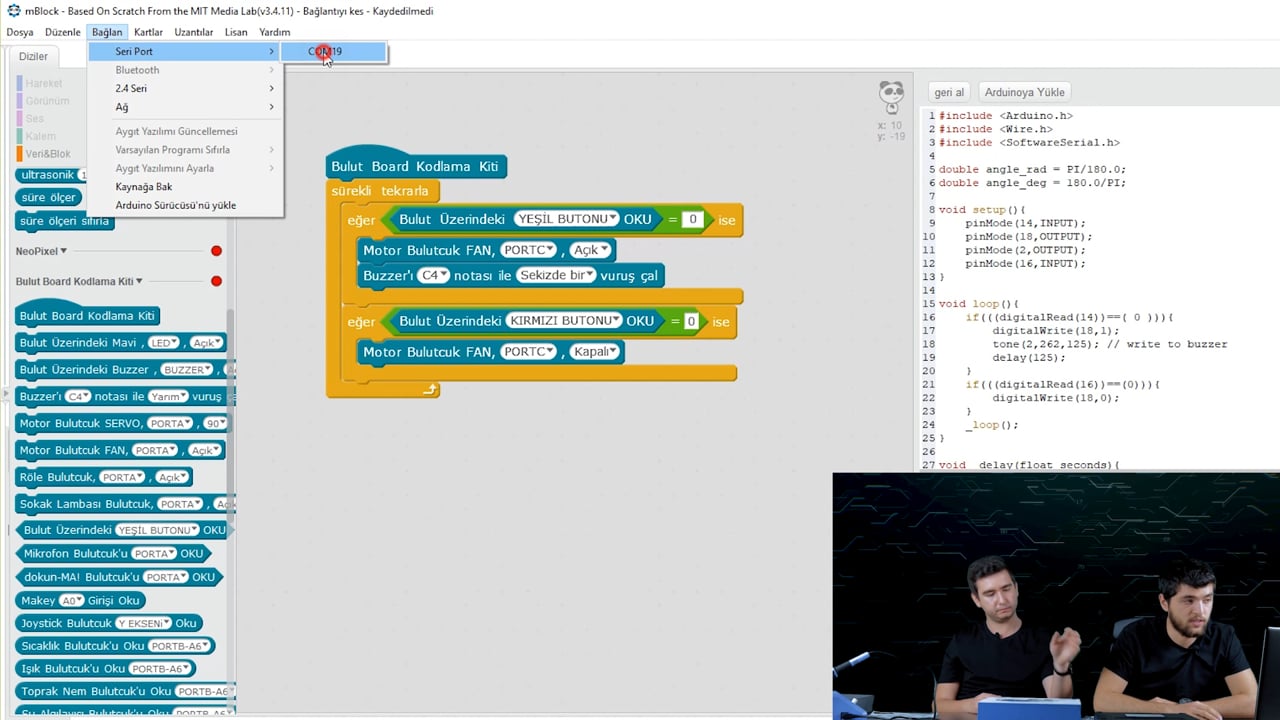Image resolution: width=1280 pixels, height=720 pixels.
Task: Open the Seri Port submenu entry
Action: [185, 51]
